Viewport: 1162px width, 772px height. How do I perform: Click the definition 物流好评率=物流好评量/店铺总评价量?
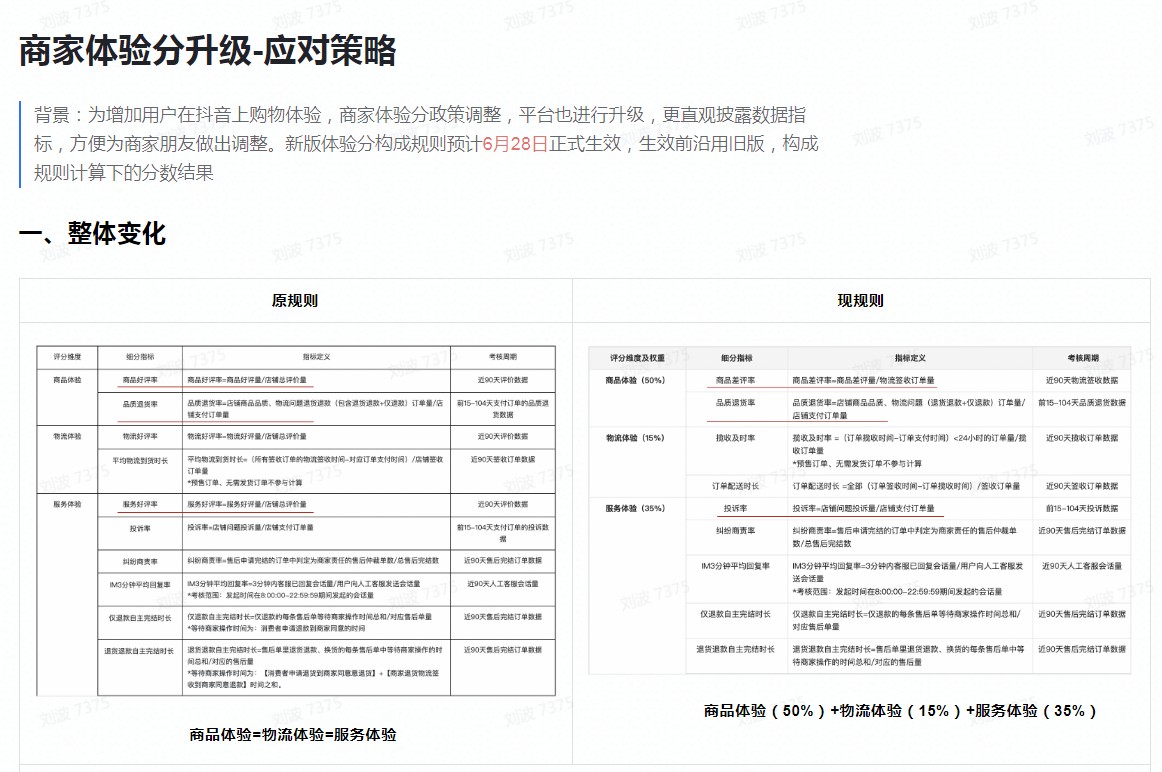(247, 436)
